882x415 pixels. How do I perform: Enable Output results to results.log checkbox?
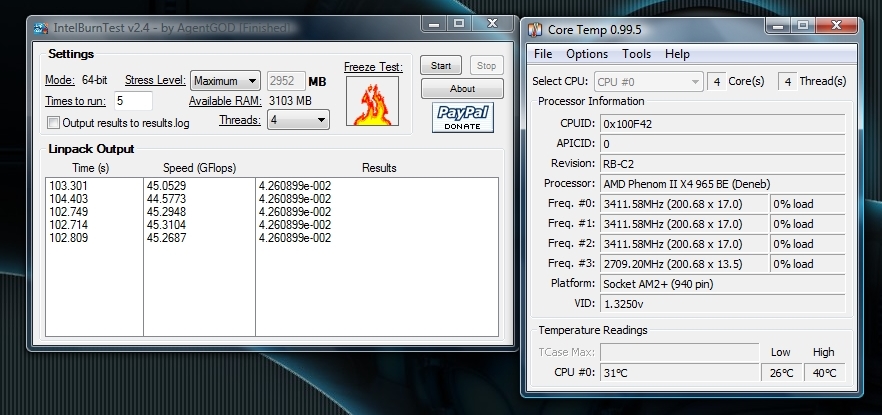[x=53, y=123]
